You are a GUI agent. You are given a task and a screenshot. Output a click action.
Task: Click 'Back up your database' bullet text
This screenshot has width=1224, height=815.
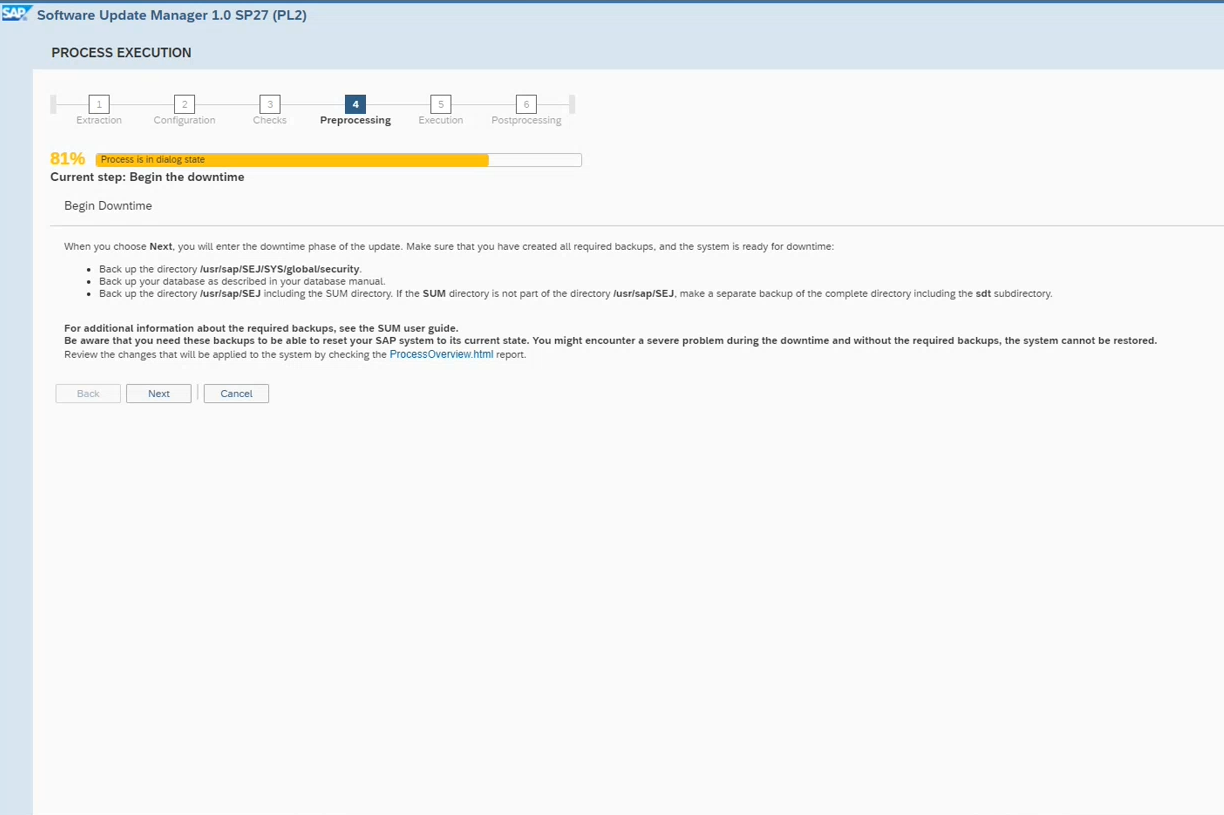point(242,282)
